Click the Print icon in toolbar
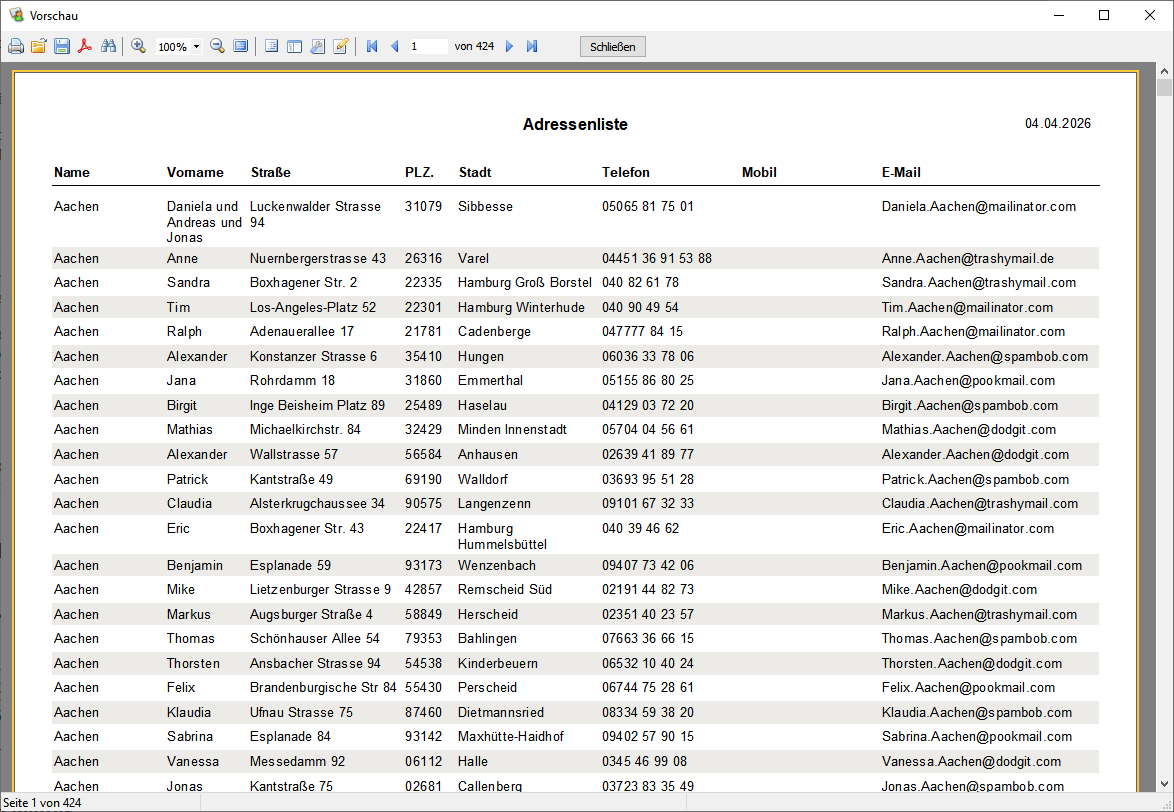 pyautogui.click(x=16, y=47)
